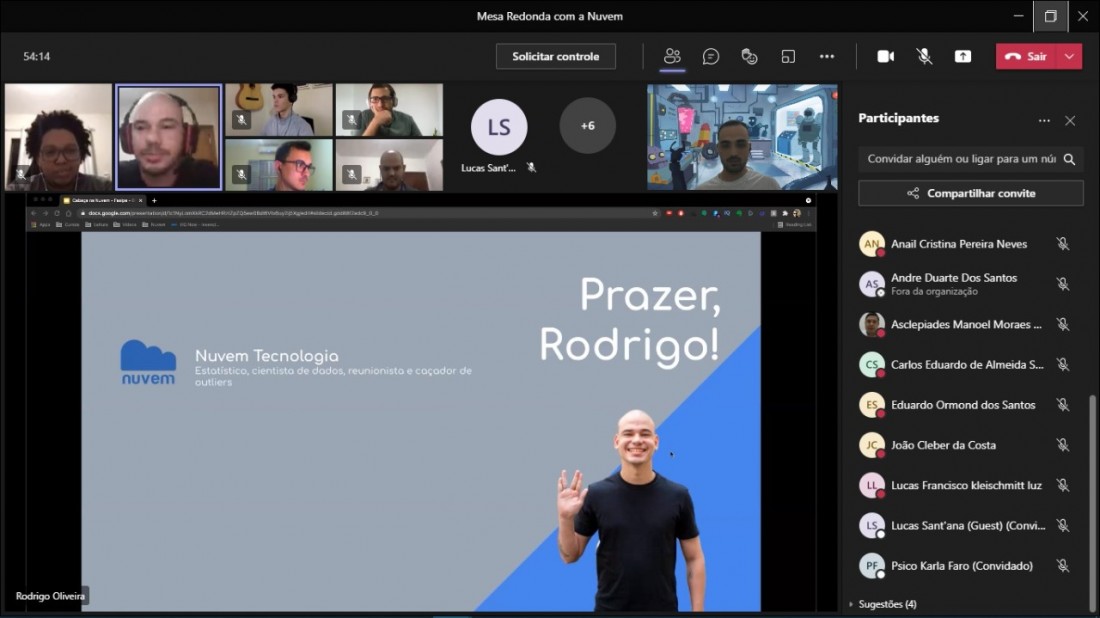Close the Participantes panel
The image size is (1100, 618).
(x=1070, y=120)
